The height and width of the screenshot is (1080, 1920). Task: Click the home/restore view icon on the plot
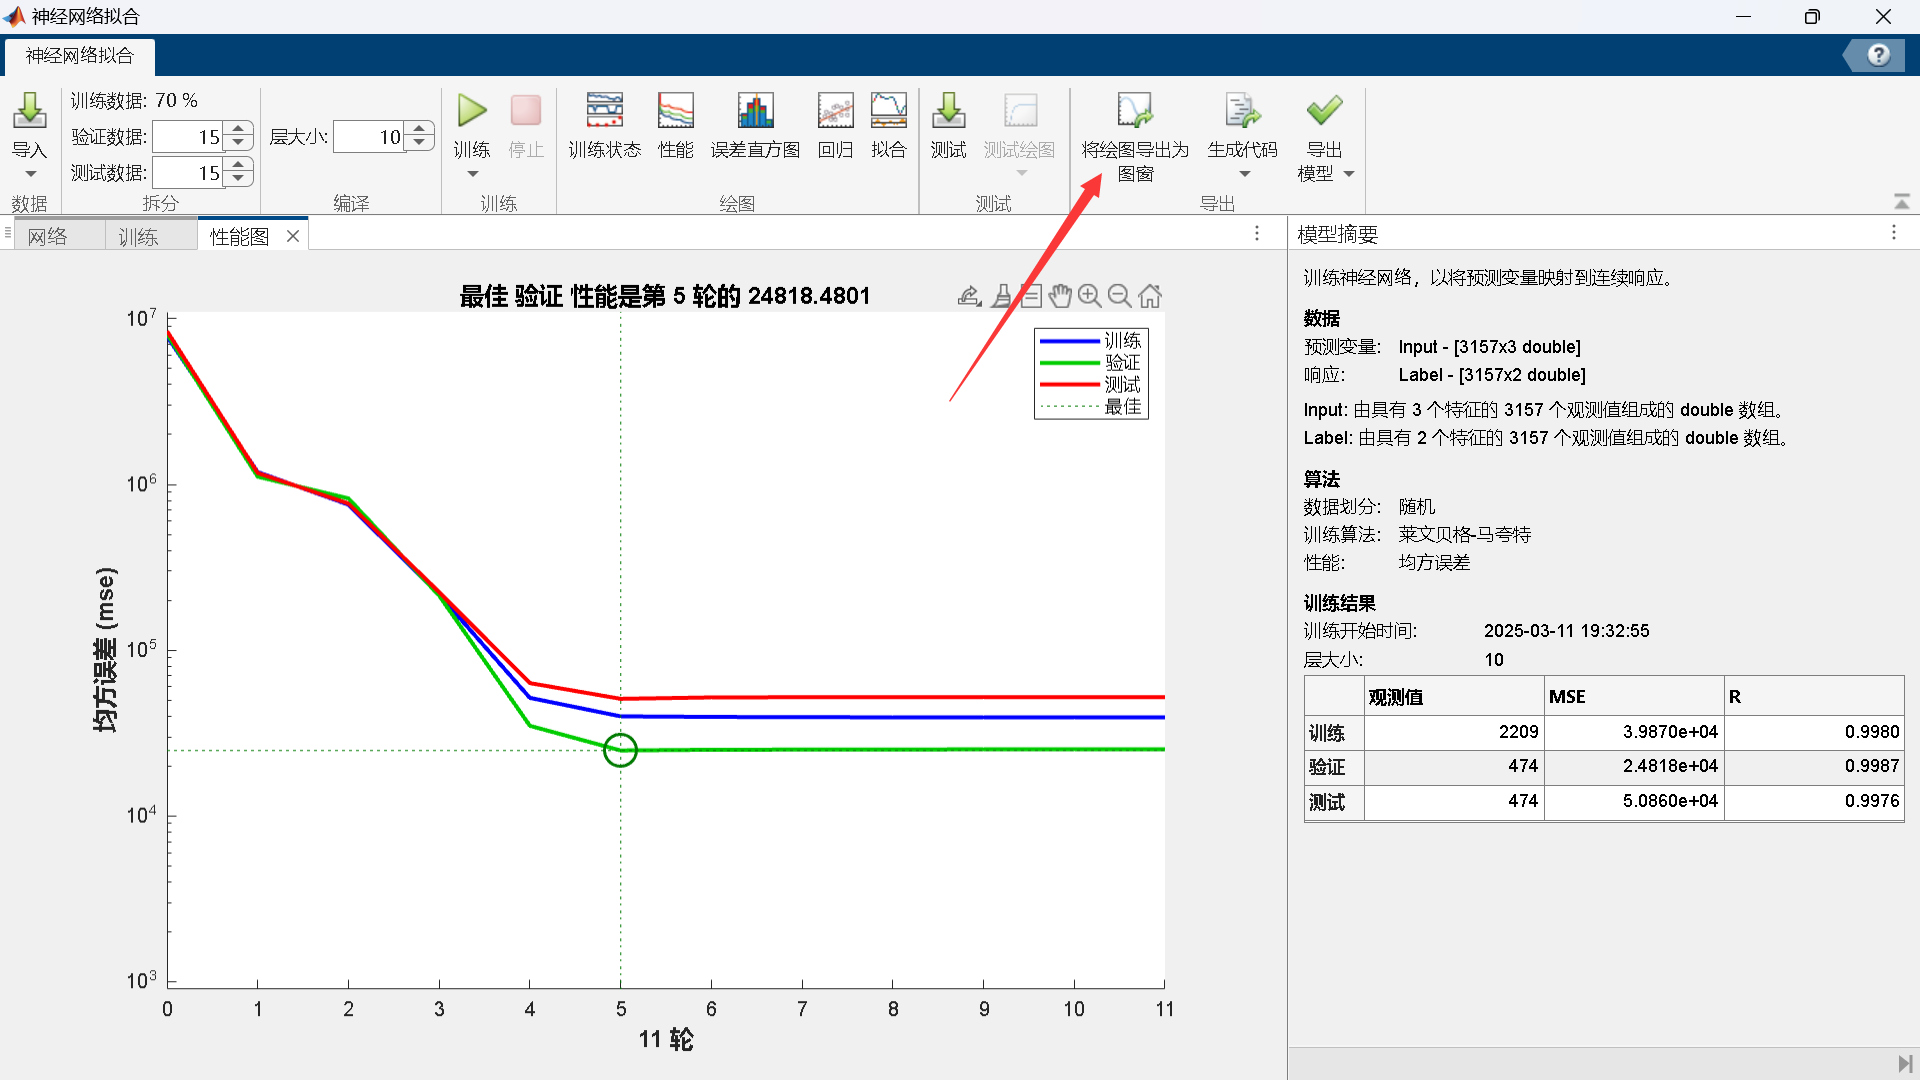pyautogui.click(x=1150, y=296)
